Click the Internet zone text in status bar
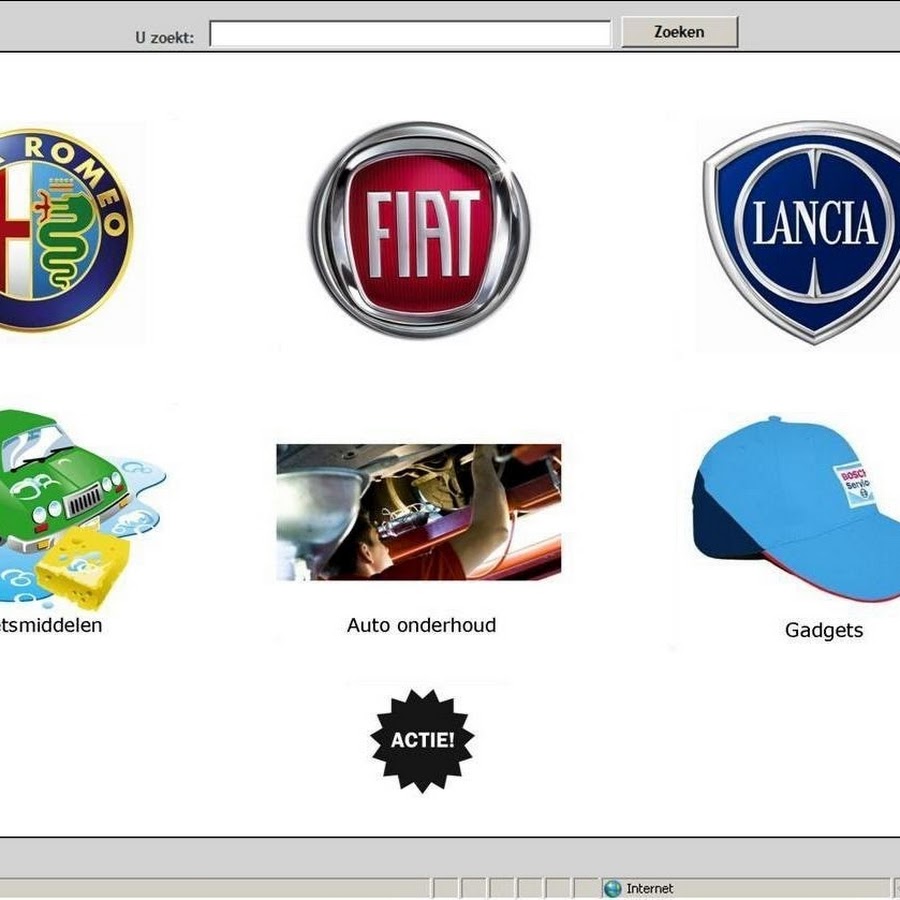This screenshot has width=900, height=900. point(649,888)
